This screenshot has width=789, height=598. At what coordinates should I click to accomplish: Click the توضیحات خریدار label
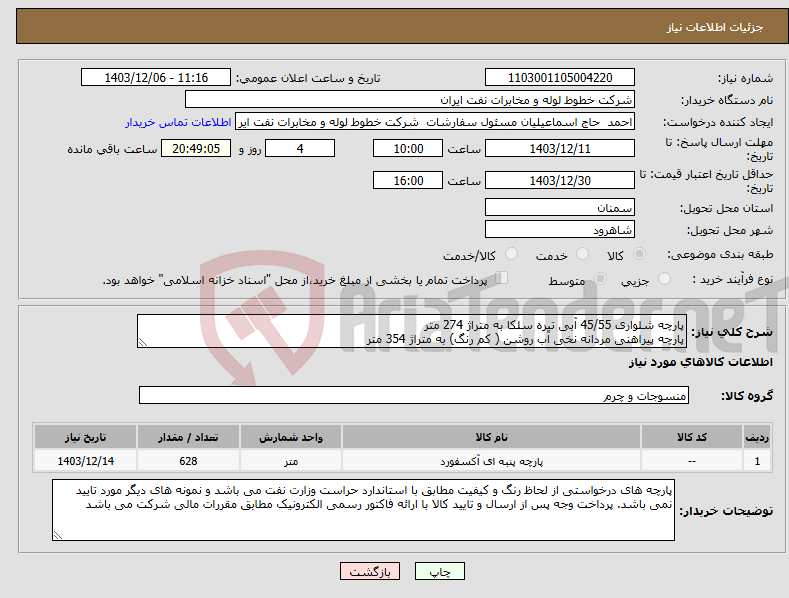click(726, 511)
